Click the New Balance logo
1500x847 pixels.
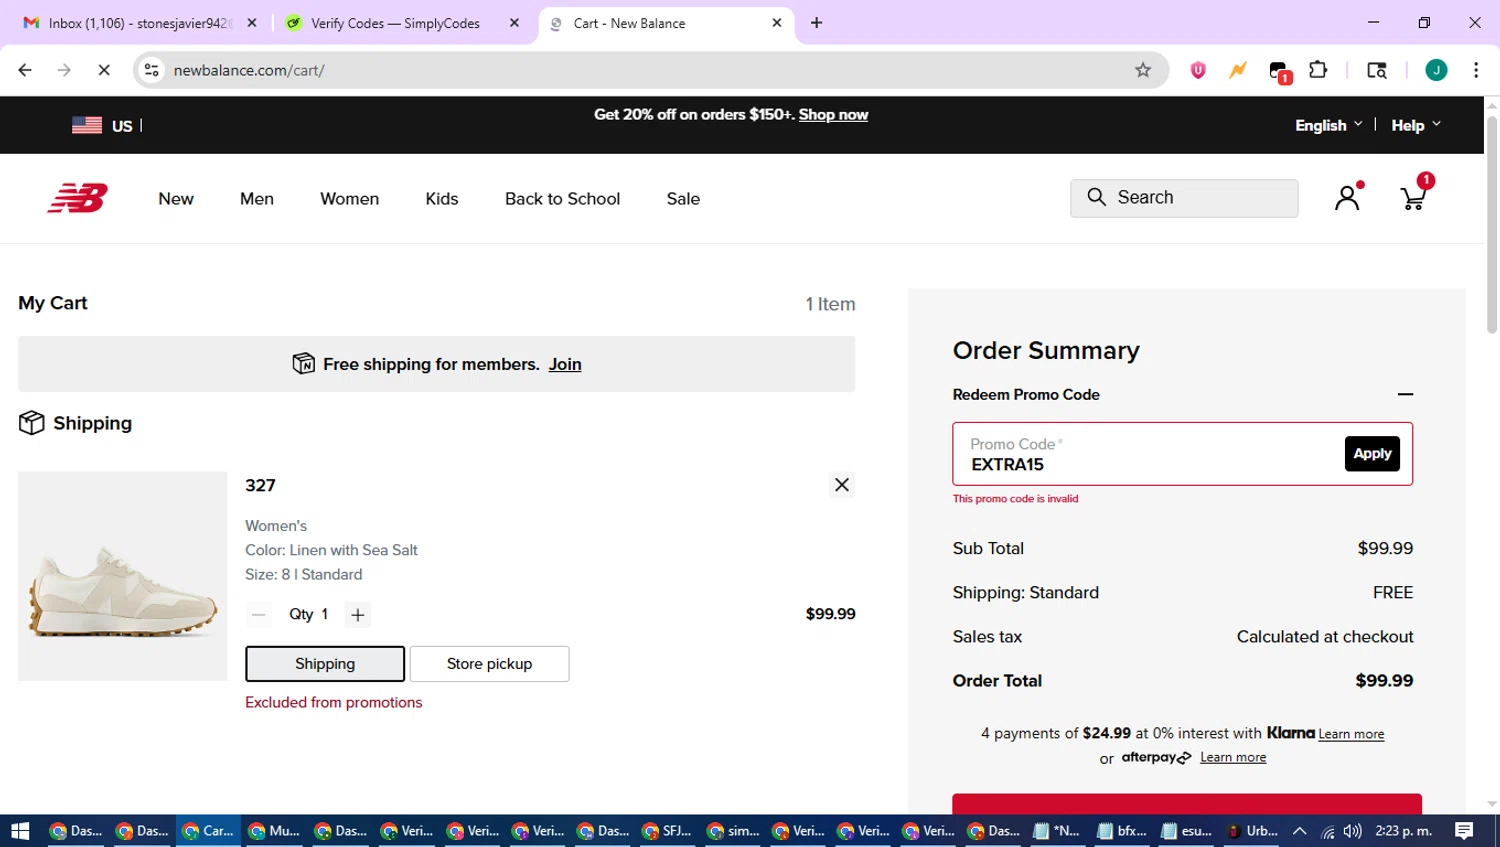point(78,198)
